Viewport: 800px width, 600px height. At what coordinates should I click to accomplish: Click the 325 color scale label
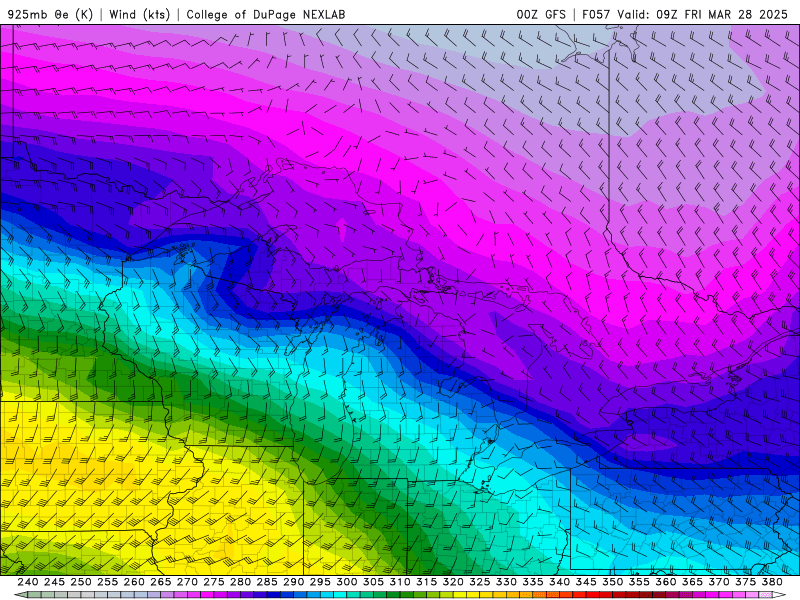click(x=479, y=582)
